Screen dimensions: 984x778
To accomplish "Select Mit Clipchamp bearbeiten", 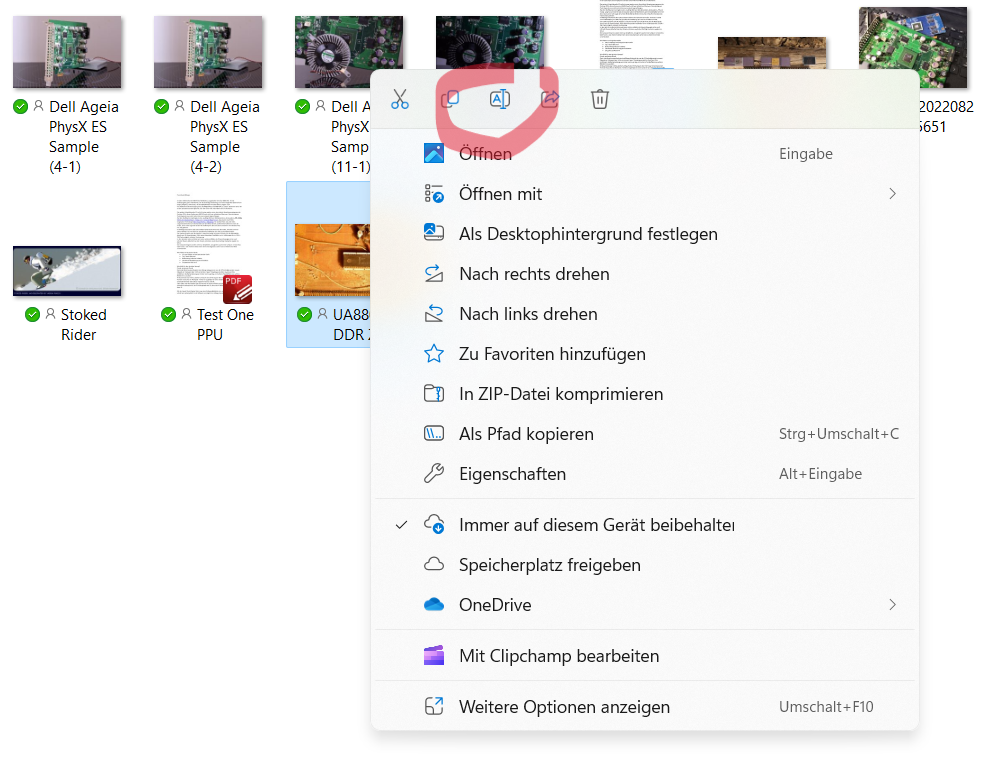I will click(x=646, y=656).
